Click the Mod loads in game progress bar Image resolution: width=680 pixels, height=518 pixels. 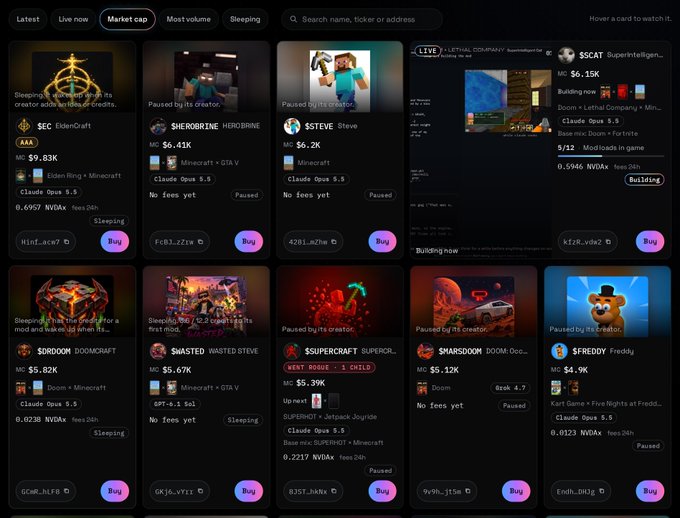[611, 155]
